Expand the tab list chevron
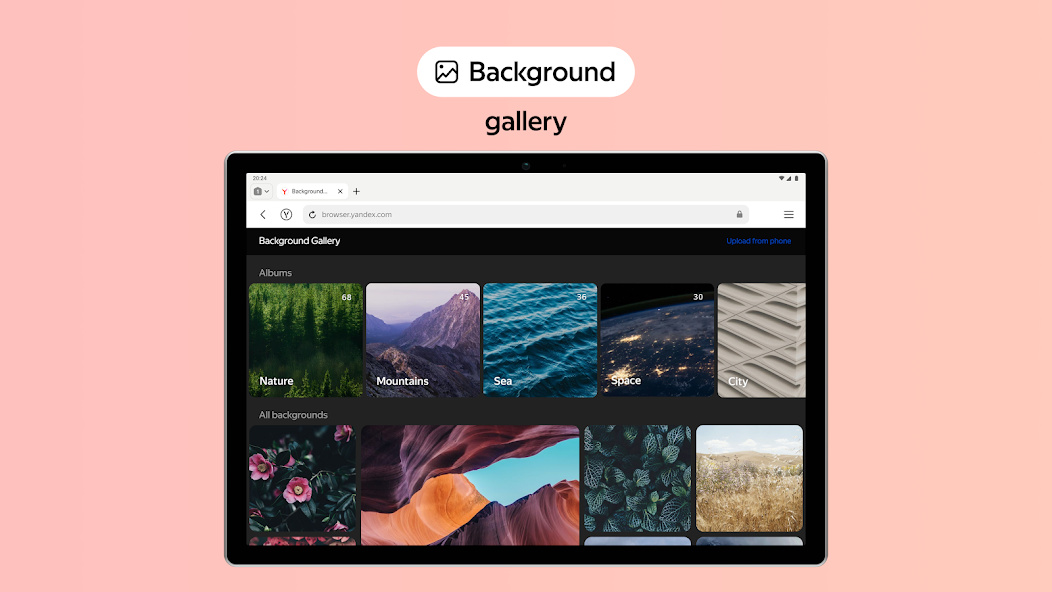The image size is (1052, 592). click(266, 191)
